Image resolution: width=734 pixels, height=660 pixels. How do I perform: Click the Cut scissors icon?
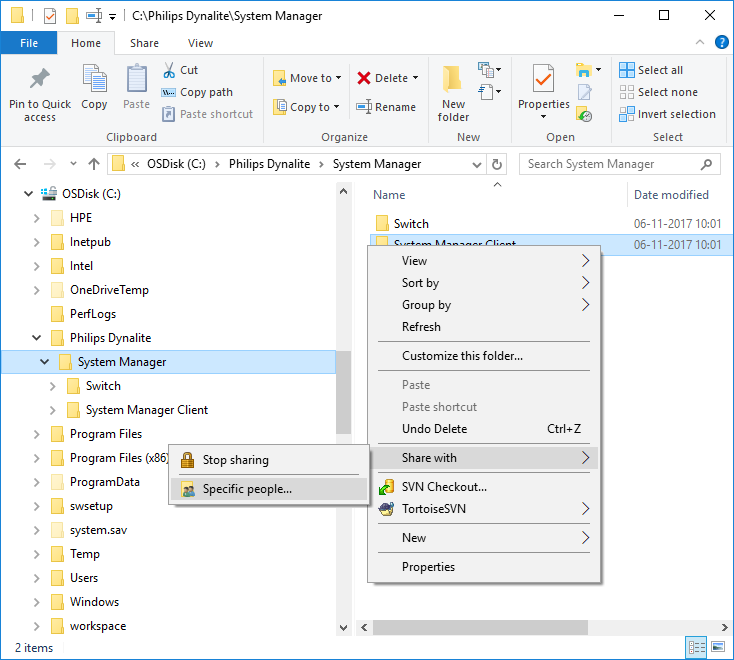pyautogui.click(x=169, y=70)
